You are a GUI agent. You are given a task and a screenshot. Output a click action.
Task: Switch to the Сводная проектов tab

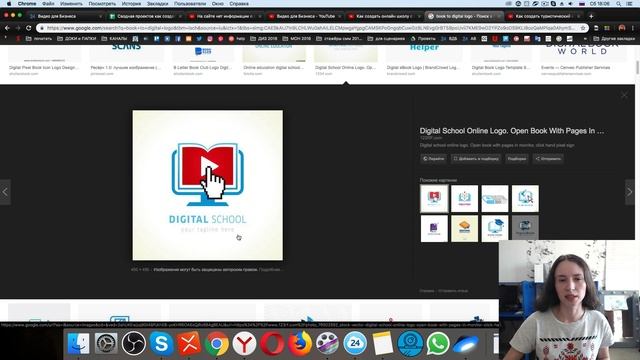click(x=145, y=16)
